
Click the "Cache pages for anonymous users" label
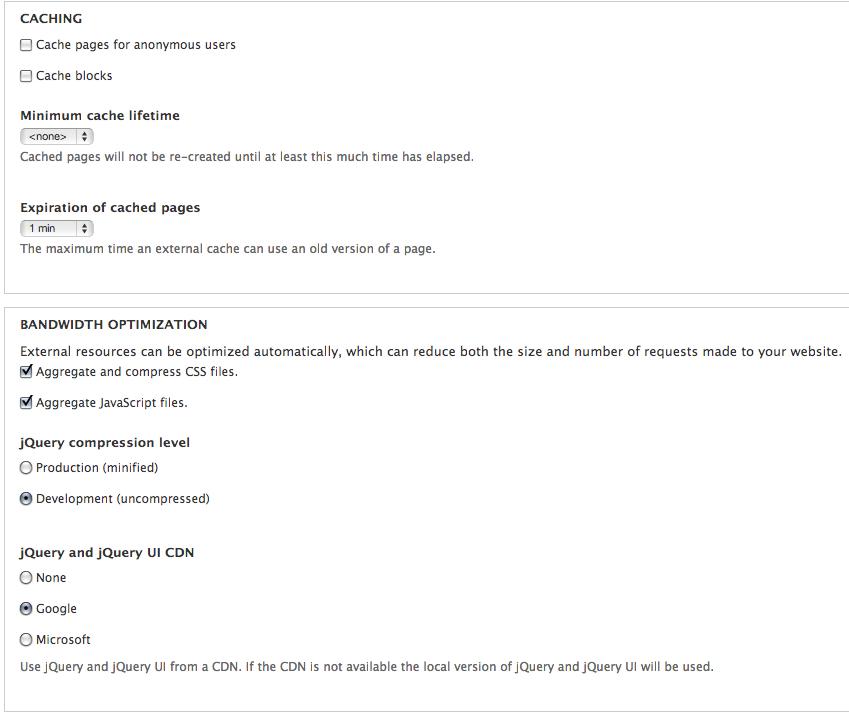pos(136,45)
